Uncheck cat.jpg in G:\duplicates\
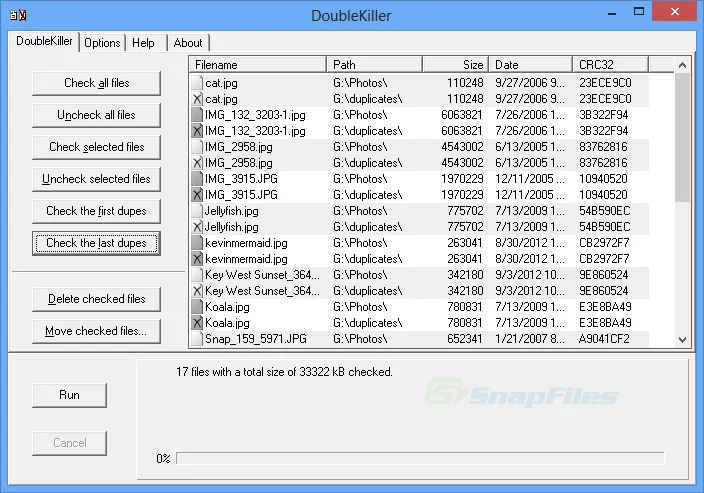The image size is (704, 493). (x=197, y=99)
